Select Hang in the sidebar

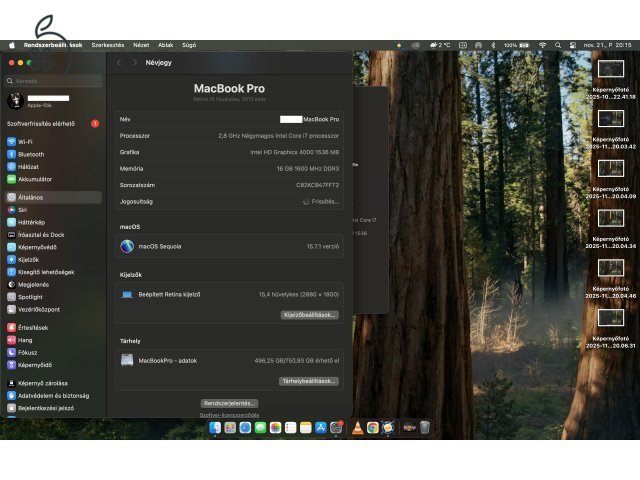(x=19, y=340)
